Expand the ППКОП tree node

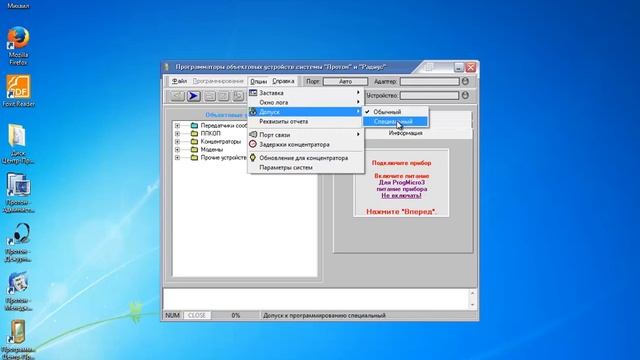pyautogui.click(x=177, y=133)
